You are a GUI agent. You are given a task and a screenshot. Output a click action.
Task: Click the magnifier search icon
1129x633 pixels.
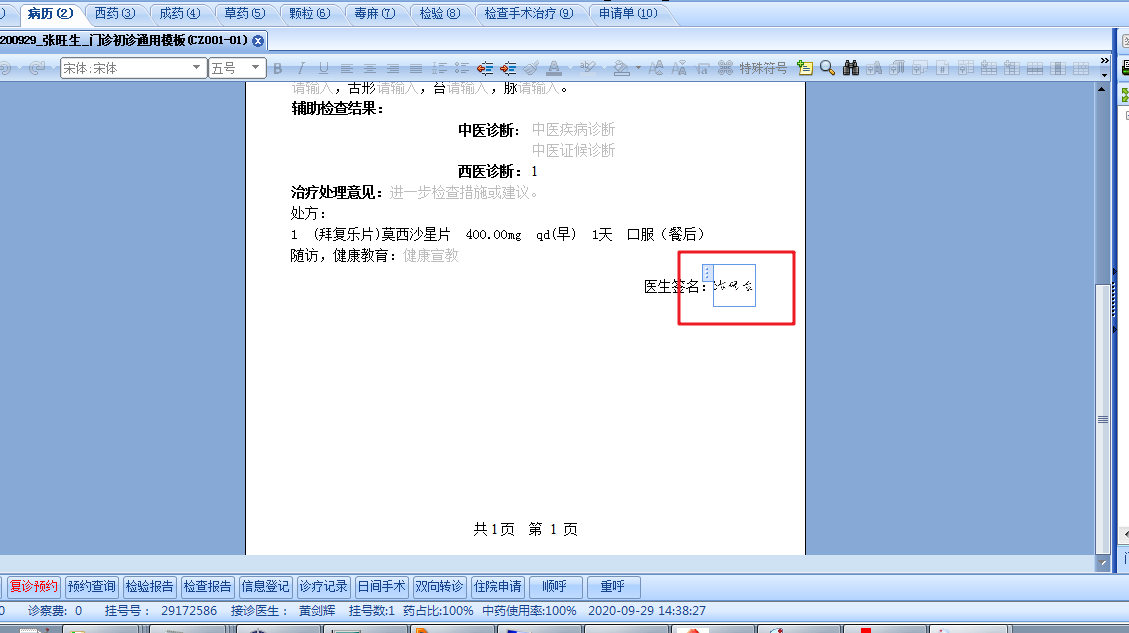click(827, 68)
